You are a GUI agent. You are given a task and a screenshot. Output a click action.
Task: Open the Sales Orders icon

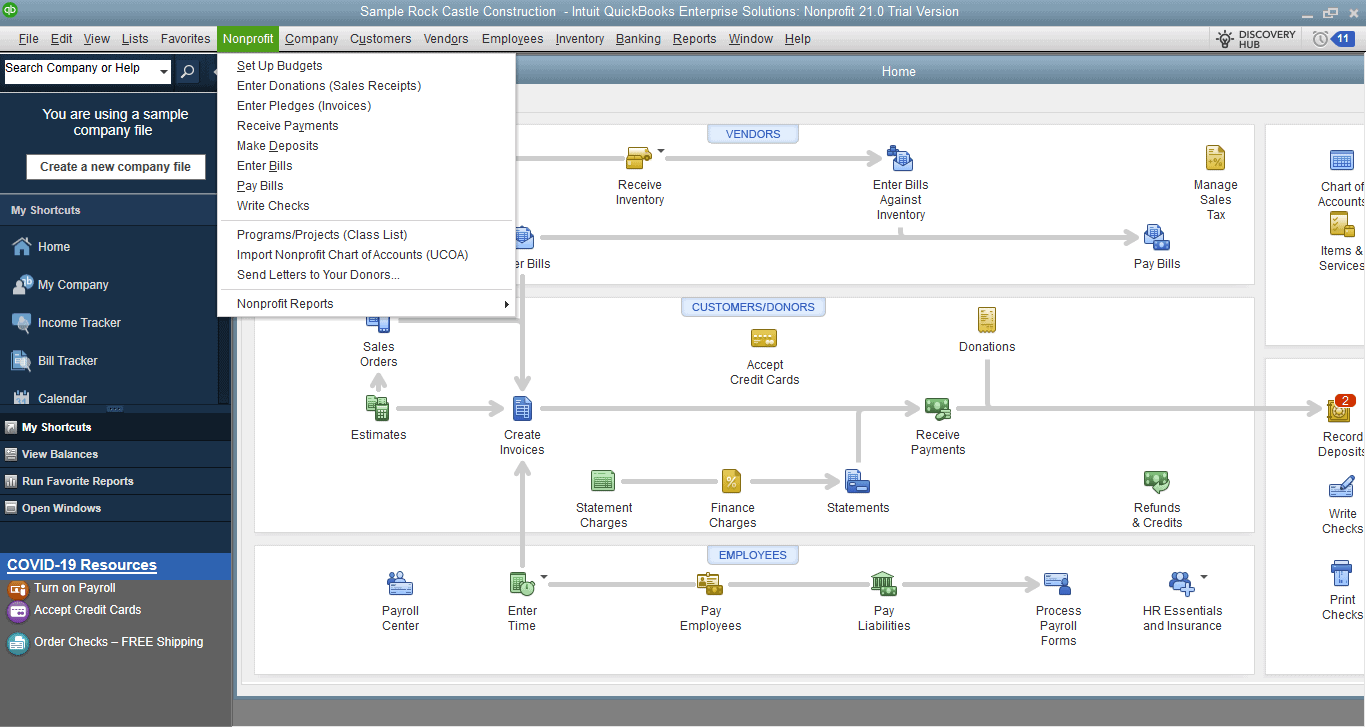pyautogui.click(x=378, y=322)
